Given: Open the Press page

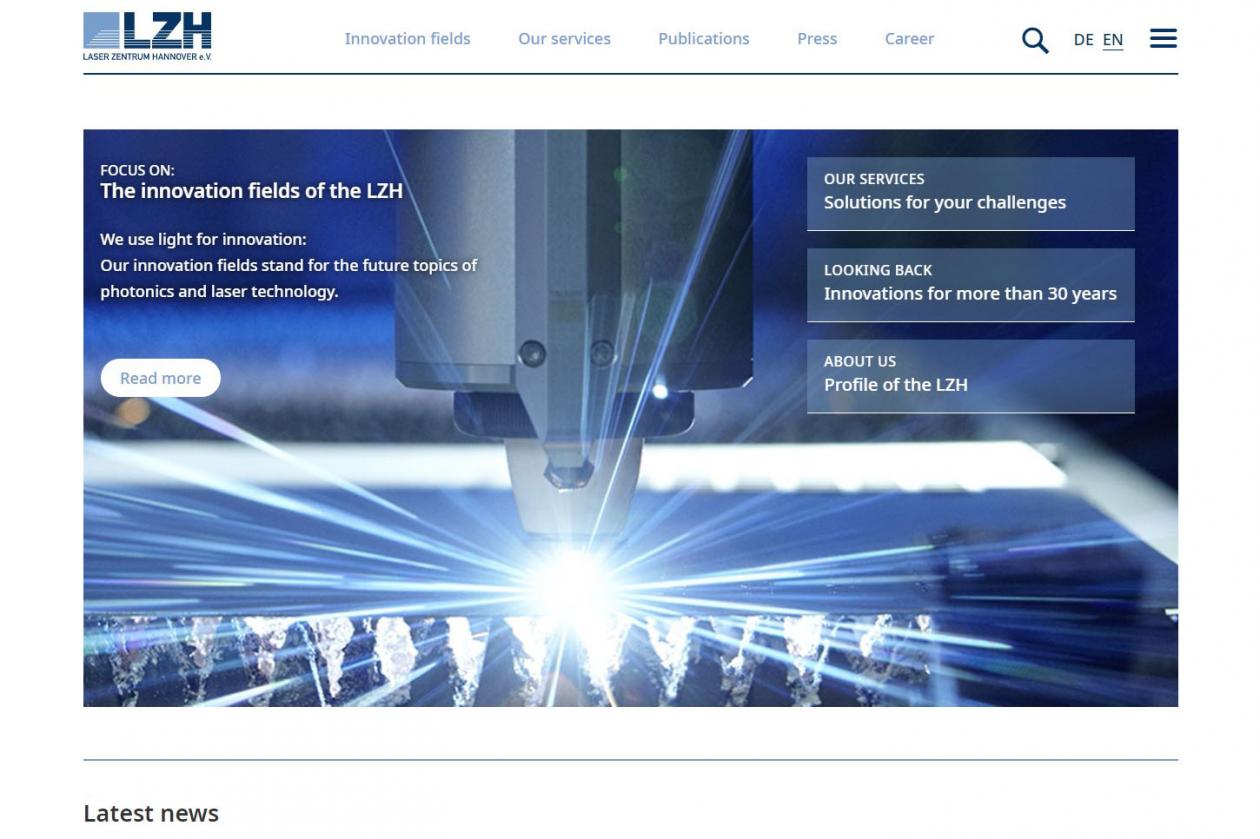Looking at the screenshot, I should click(817, 39).
